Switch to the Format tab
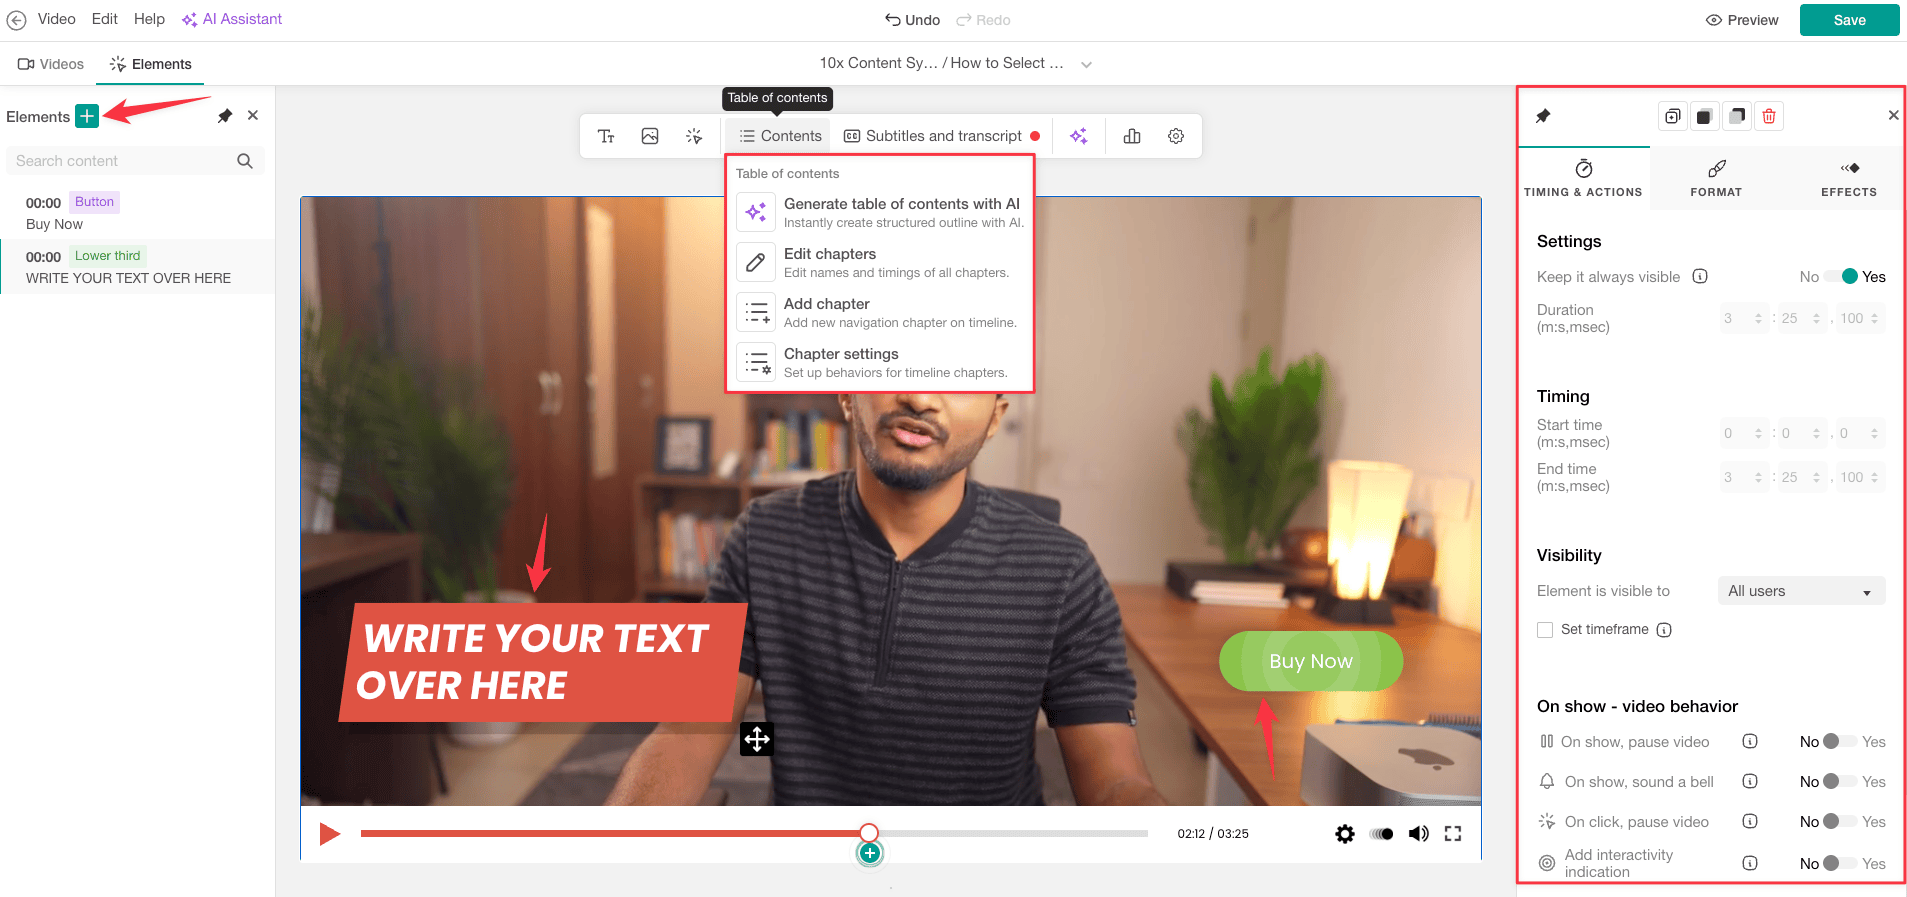Screen dimensions: 1907x897 click(x=1716, y=178)
